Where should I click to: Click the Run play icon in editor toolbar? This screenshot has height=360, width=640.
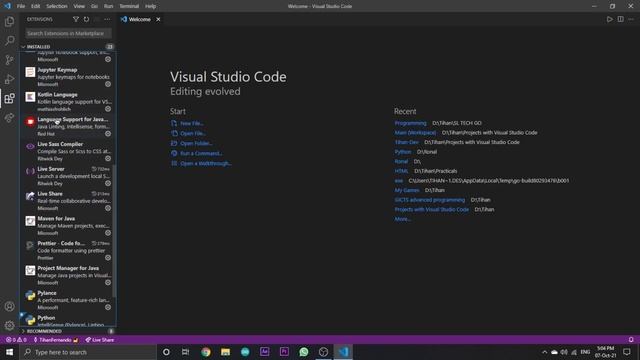[x=609, y=19]
